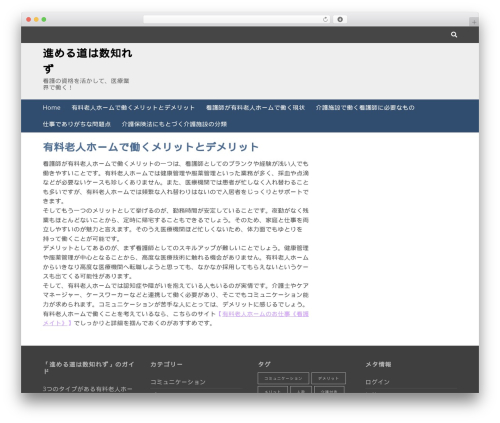Minimize the window with the yellow button

(36, 19)
